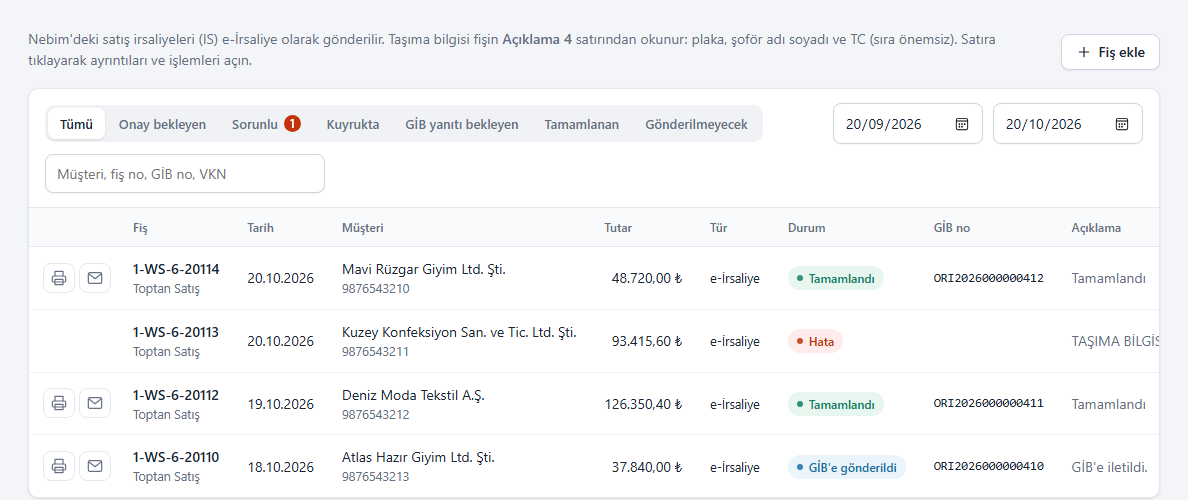Image resolution: width=1188 pixels, height=500 pixels.
Task: Click the GİB no column header
Action: tap(952, 227)
